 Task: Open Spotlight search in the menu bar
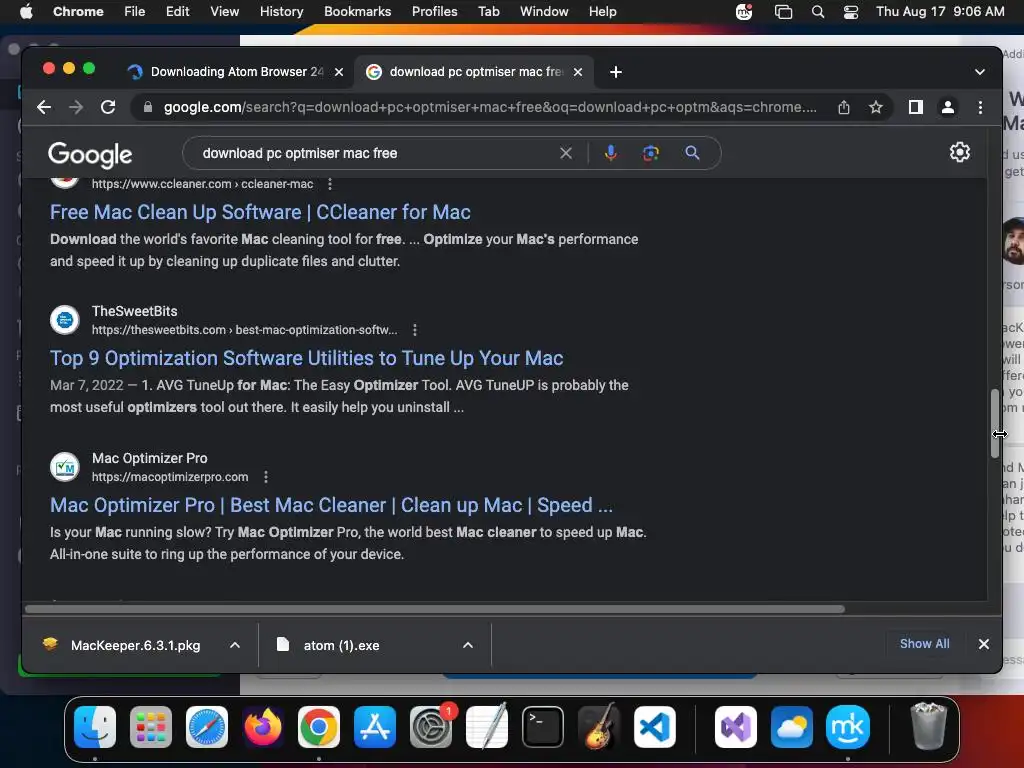coord(818,12)
